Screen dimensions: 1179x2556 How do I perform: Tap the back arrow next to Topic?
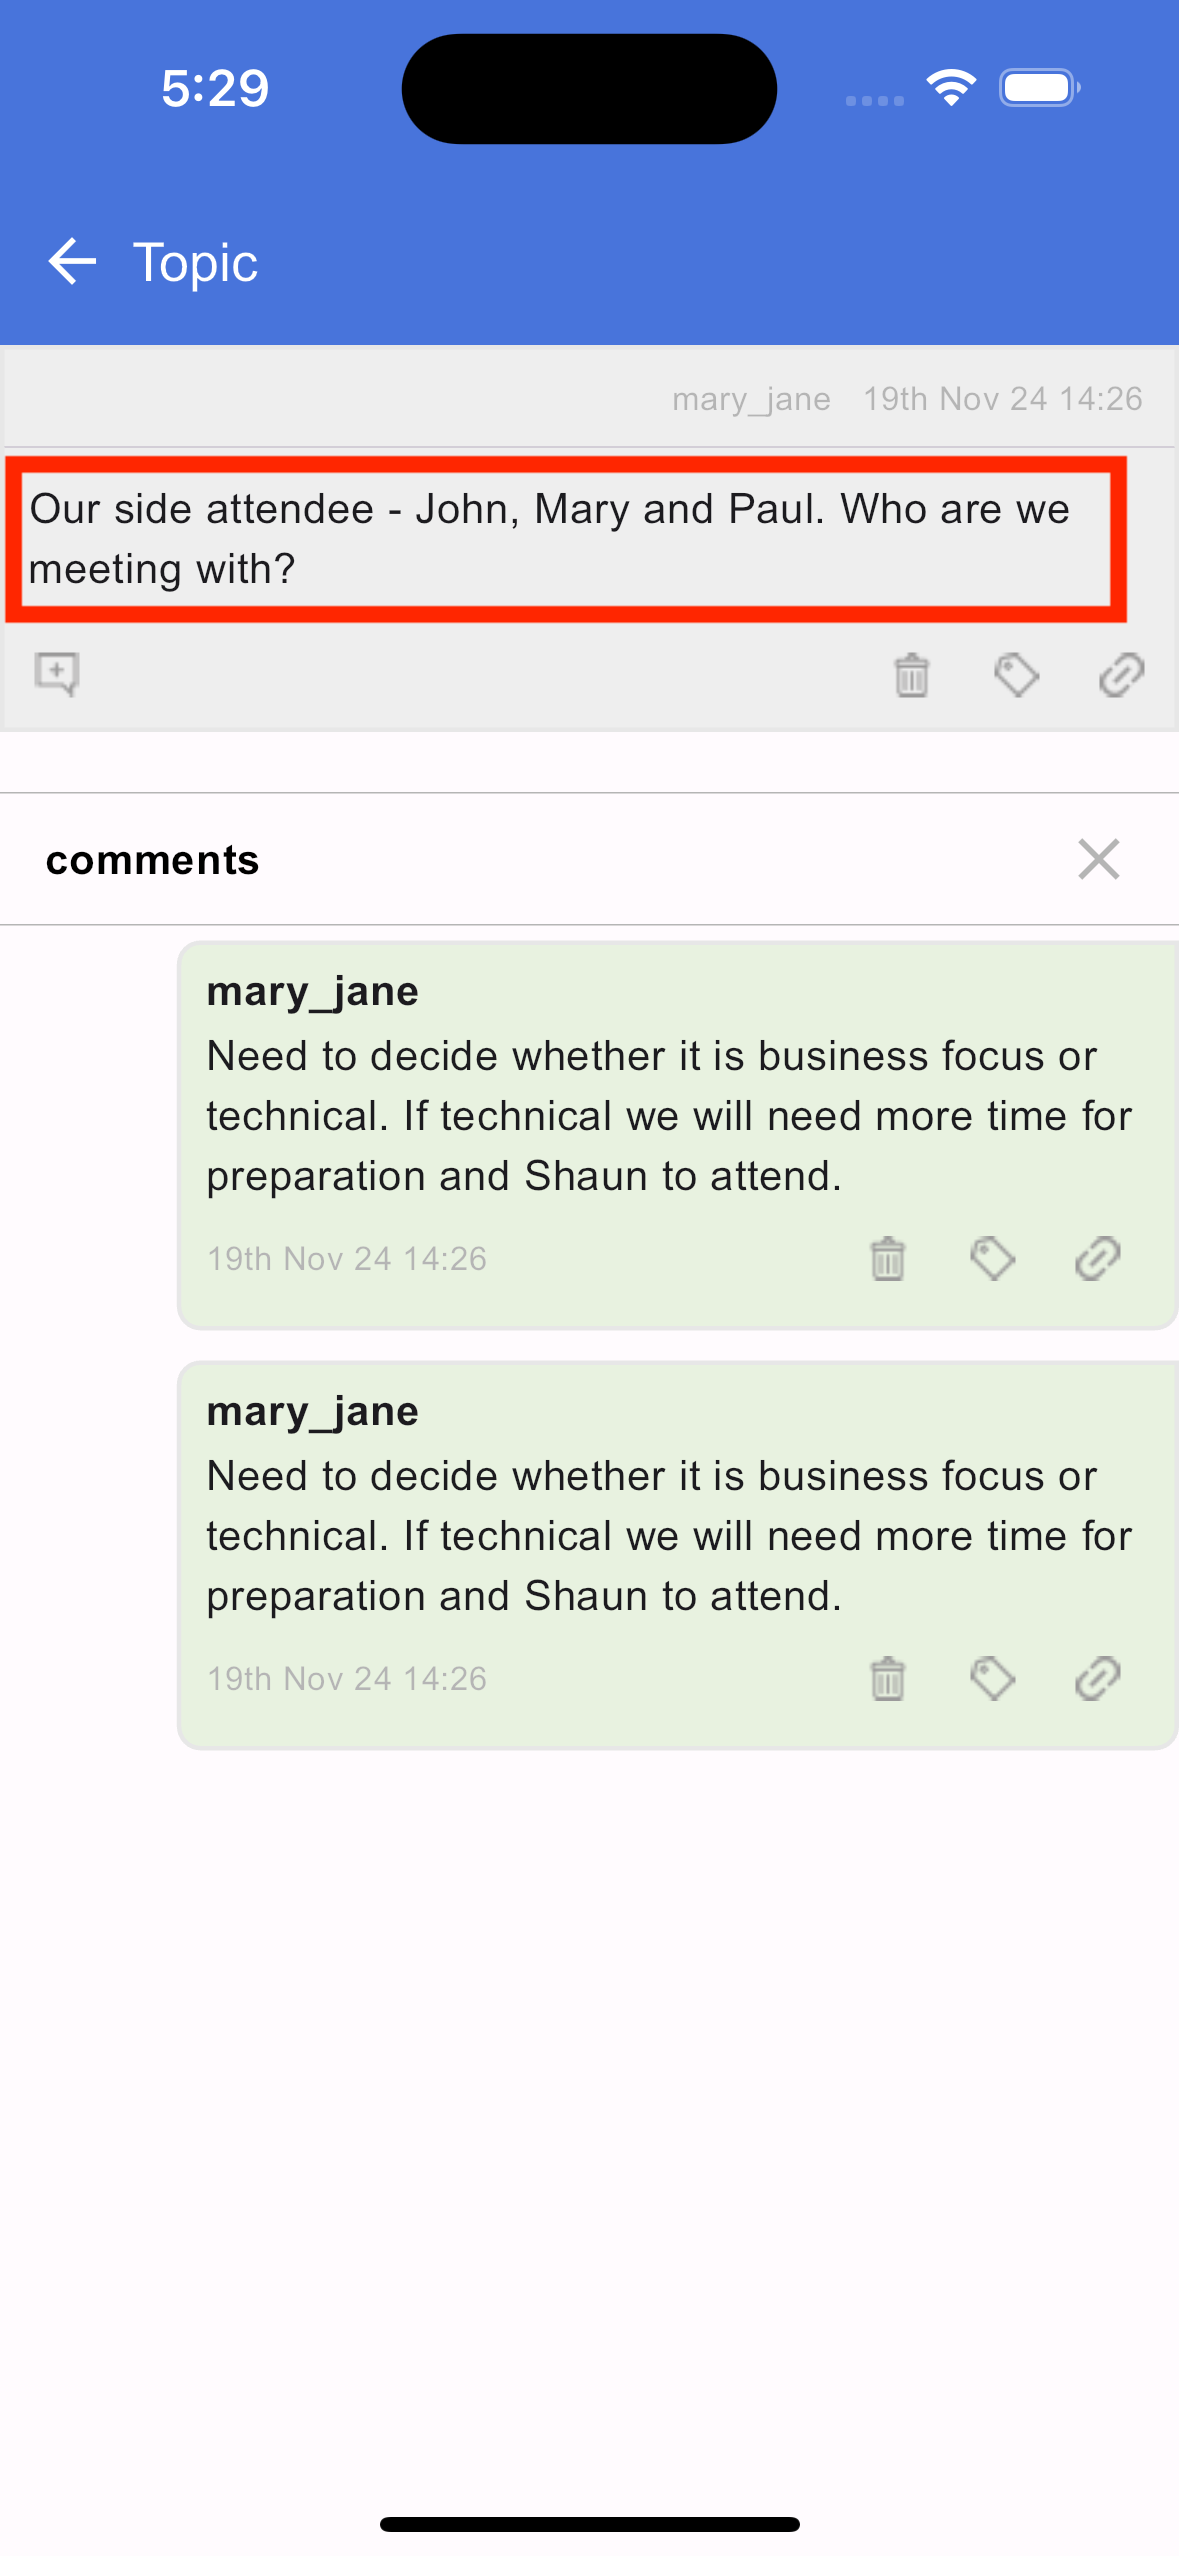[x=72, y=262]
